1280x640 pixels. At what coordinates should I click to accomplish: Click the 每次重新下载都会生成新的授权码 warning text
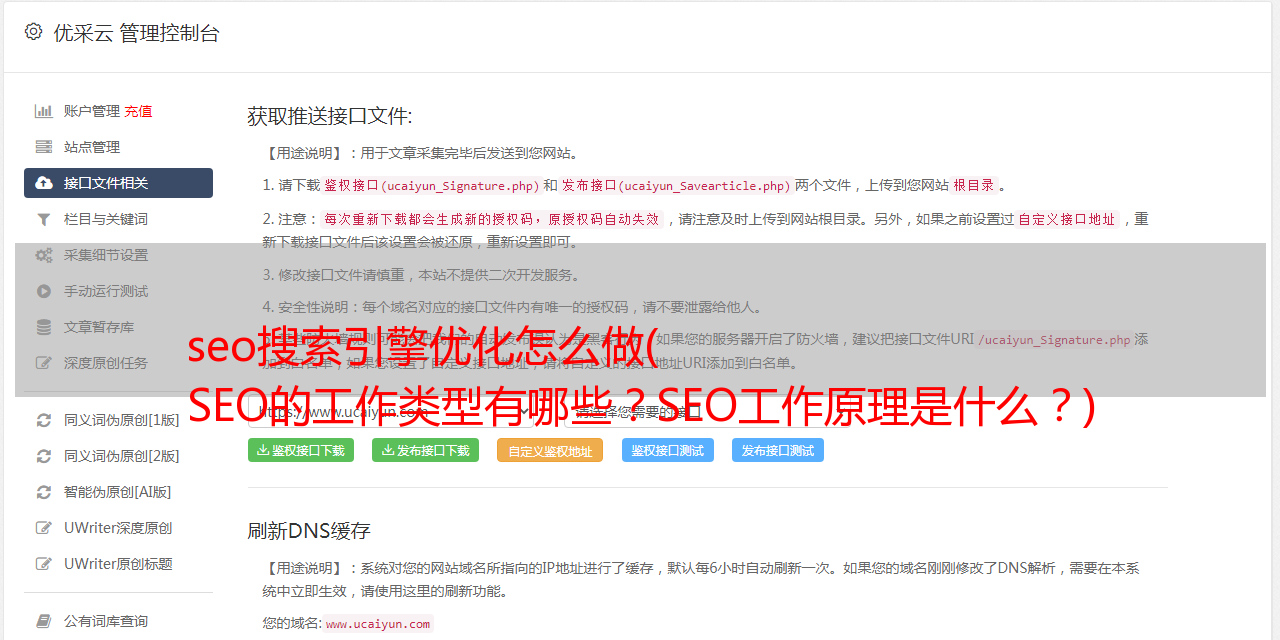pos(492,219)
